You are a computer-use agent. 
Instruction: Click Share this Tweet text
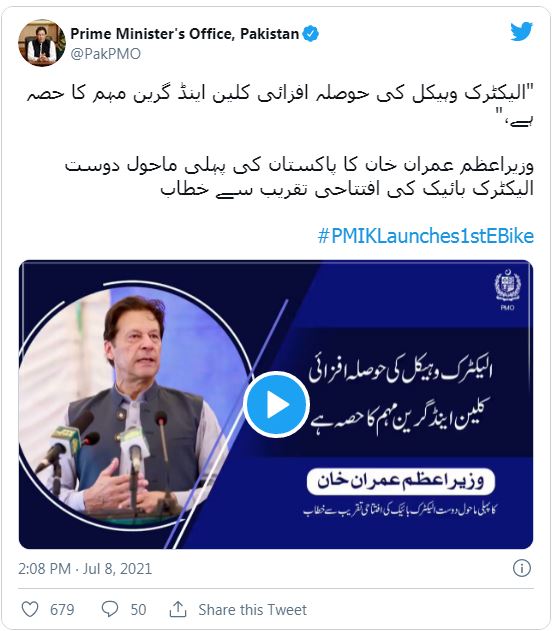[252, 610]
